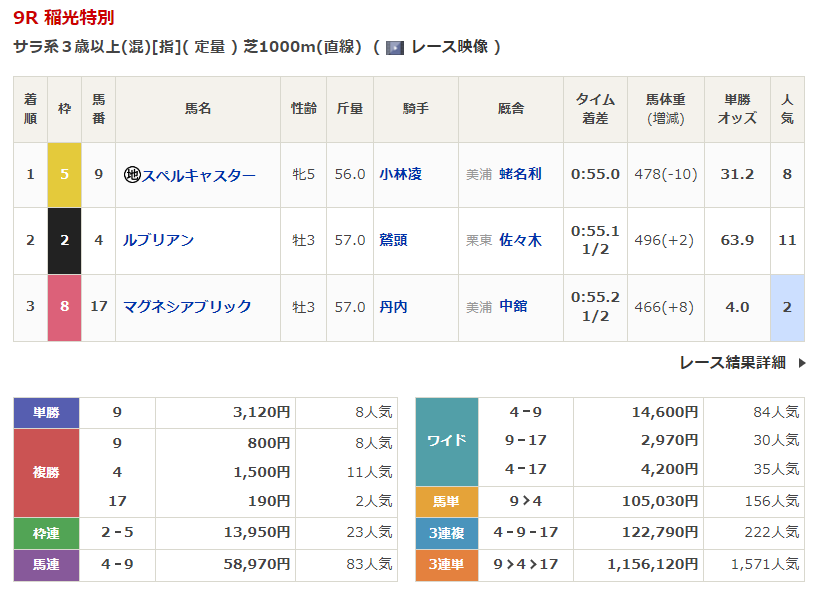Open jockey 鷲頭 page

click(393, 240)
